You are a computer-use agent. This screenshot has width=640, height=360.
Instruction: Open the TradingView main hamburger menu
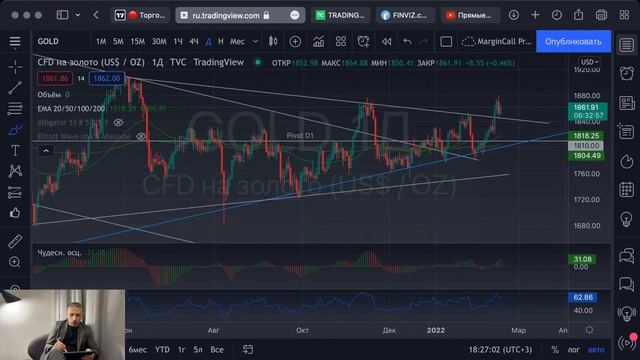click(x=15, y=42)
